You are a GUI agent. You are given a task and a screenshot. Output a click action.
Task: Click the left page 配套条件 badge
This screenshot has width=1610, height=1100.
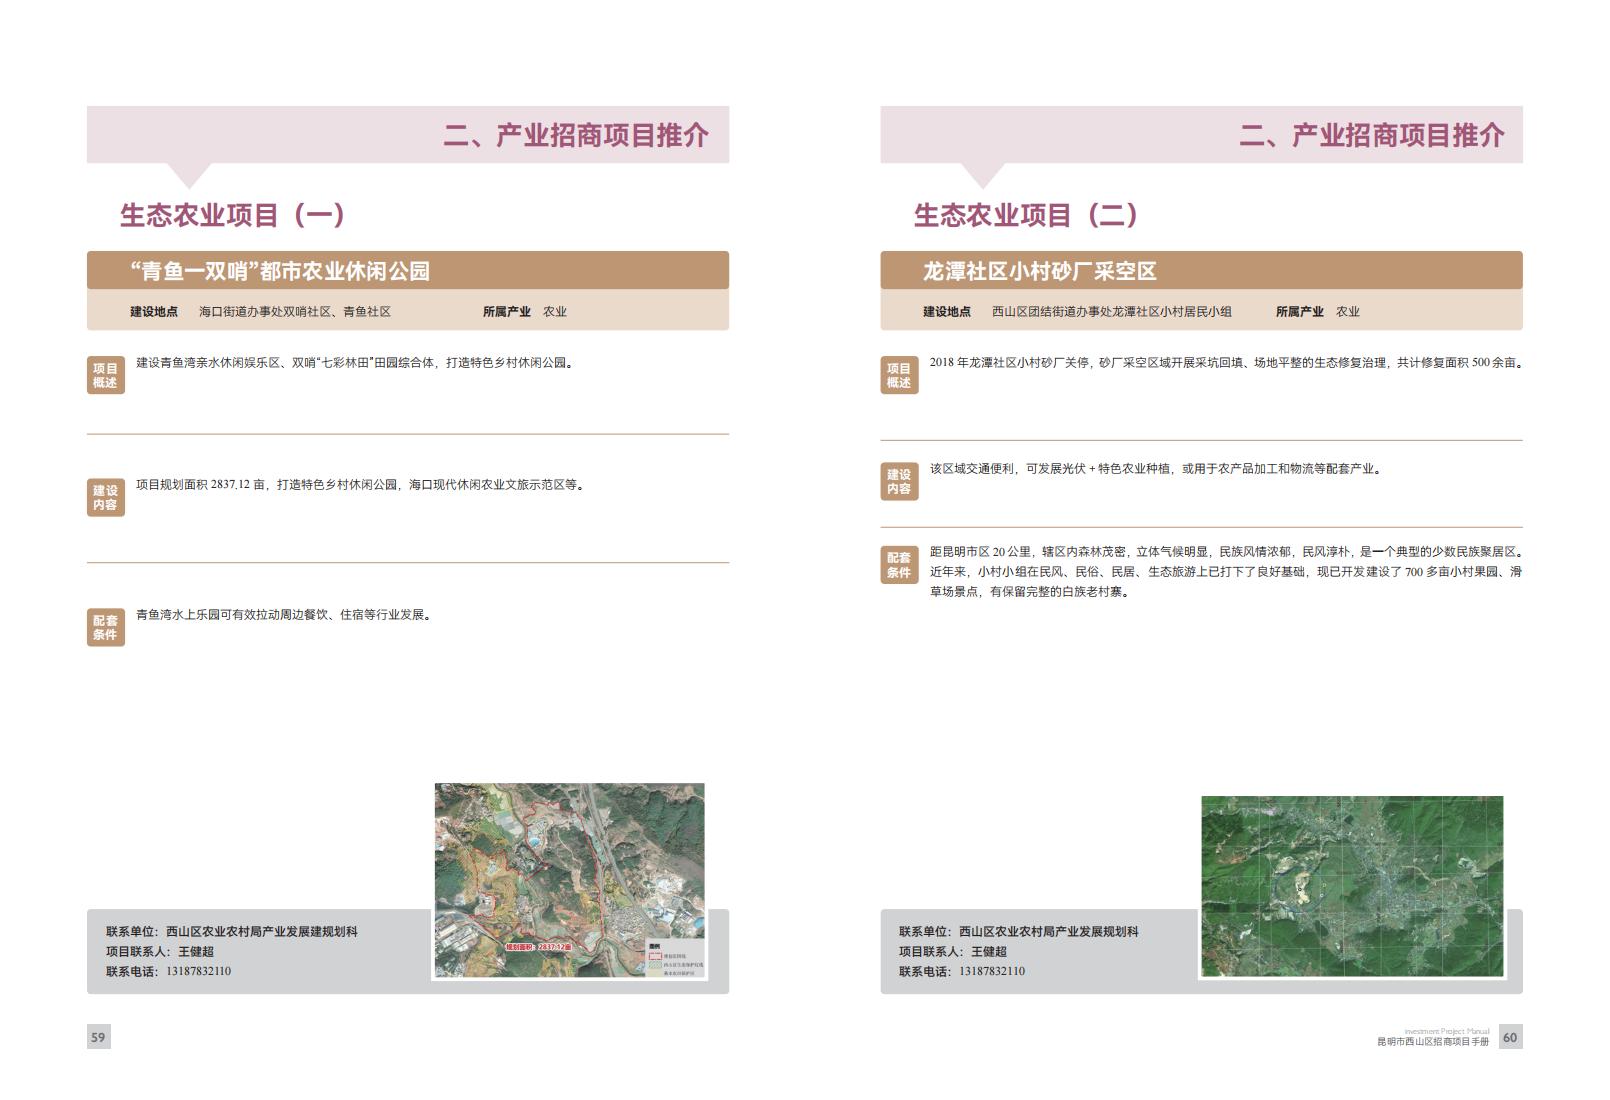pos(106,627)
